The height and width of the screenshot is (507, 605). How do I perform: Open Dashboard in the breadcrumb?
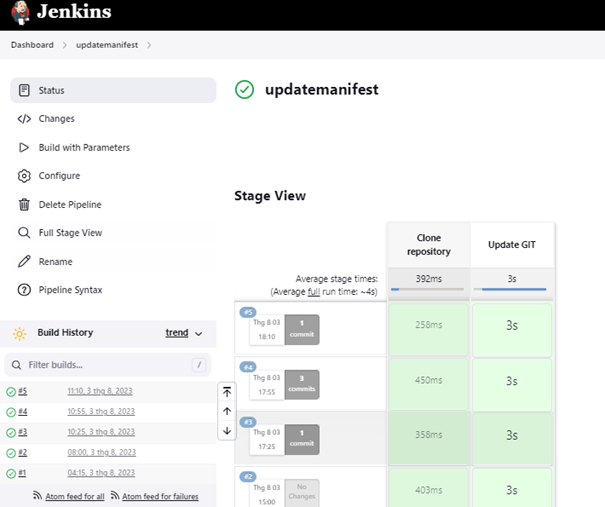32,45
